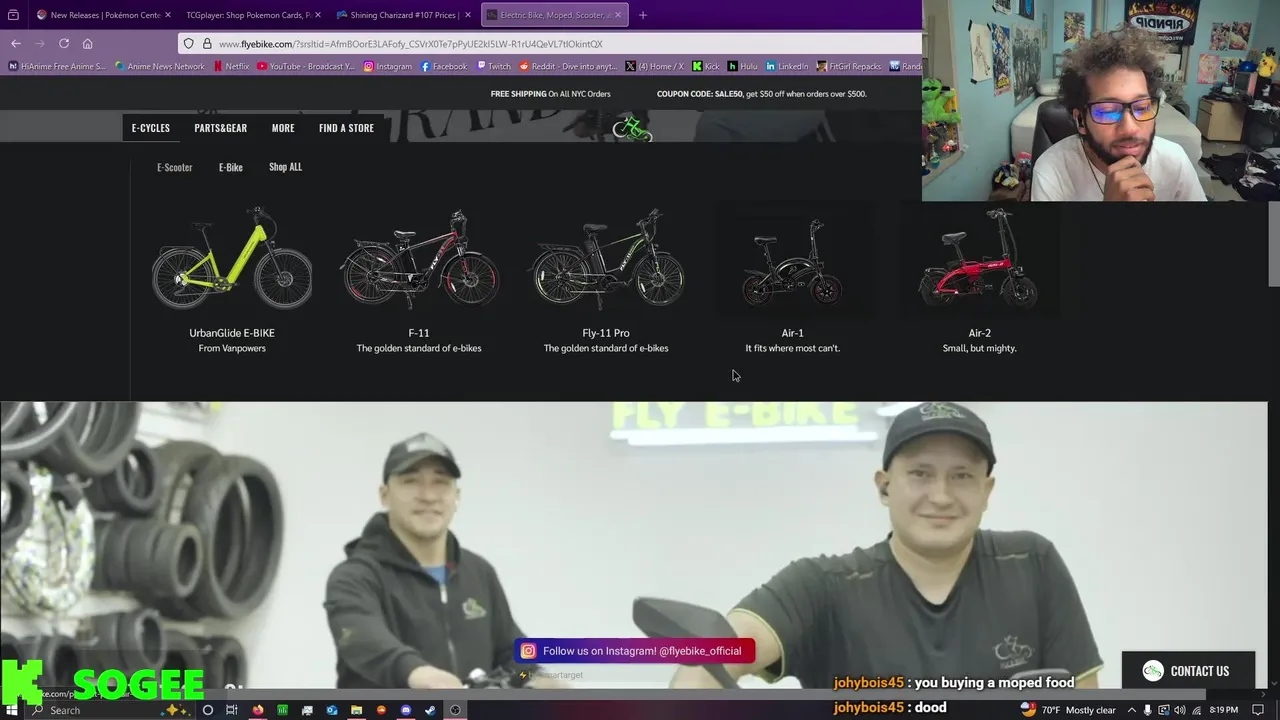This screenshot has width=1280, height=720.
Task: Open Anime News Network bookmark
Action: coord(160,66)
